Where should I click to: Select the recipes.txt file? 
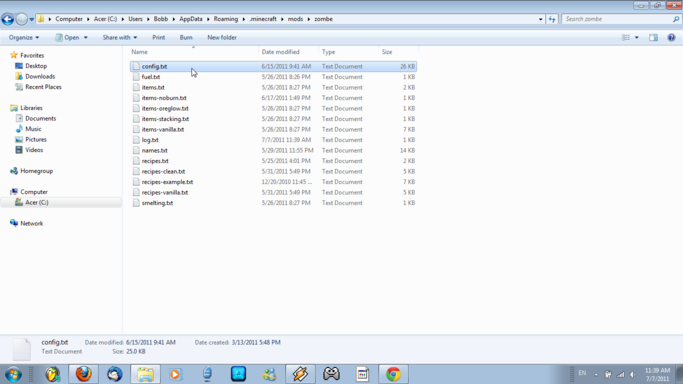(x=274, y=161)
